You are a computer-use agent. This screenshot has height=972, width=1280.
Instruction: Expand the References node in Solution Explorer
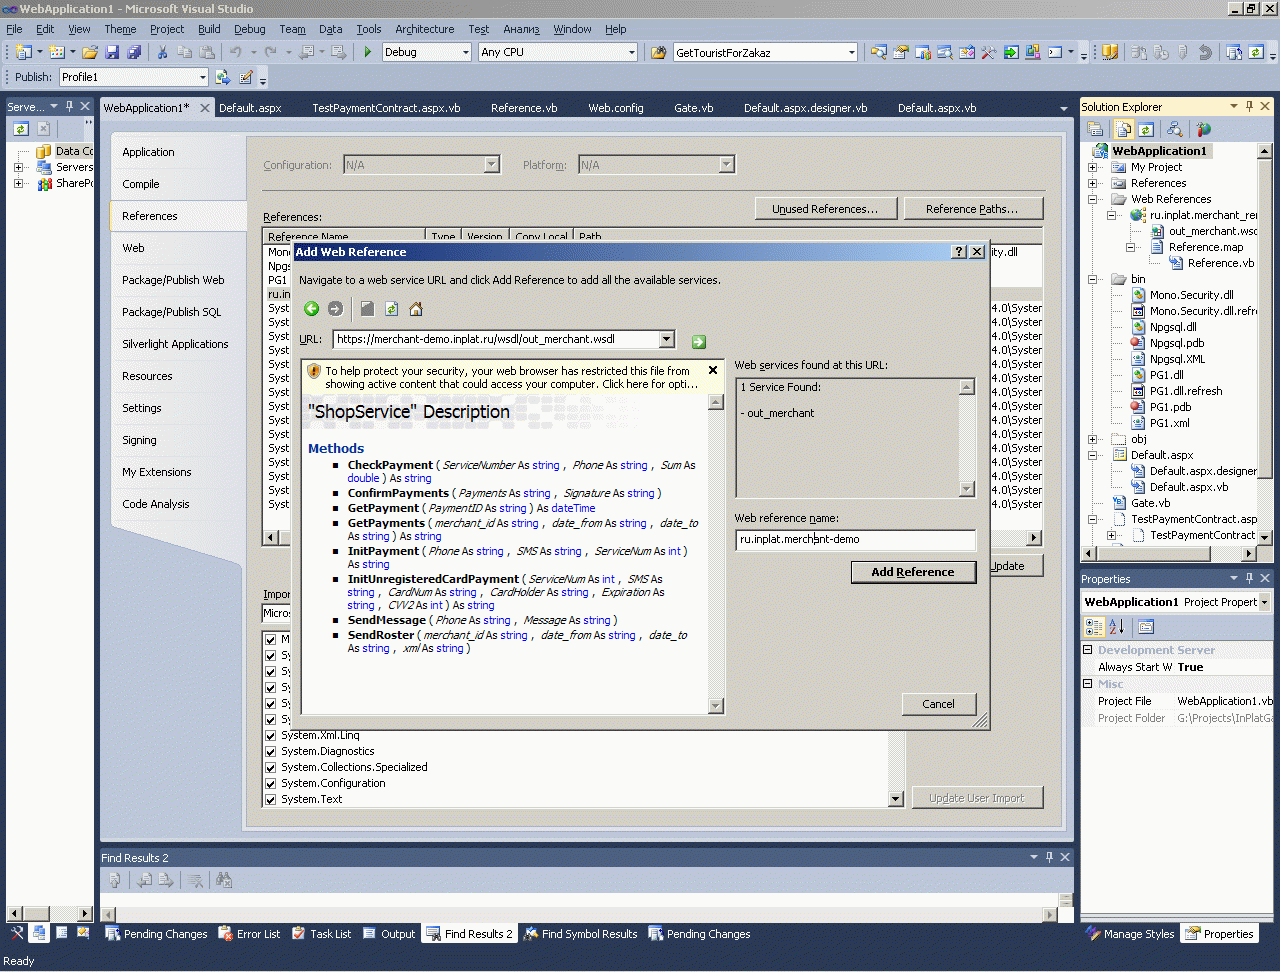[1093, 183]
